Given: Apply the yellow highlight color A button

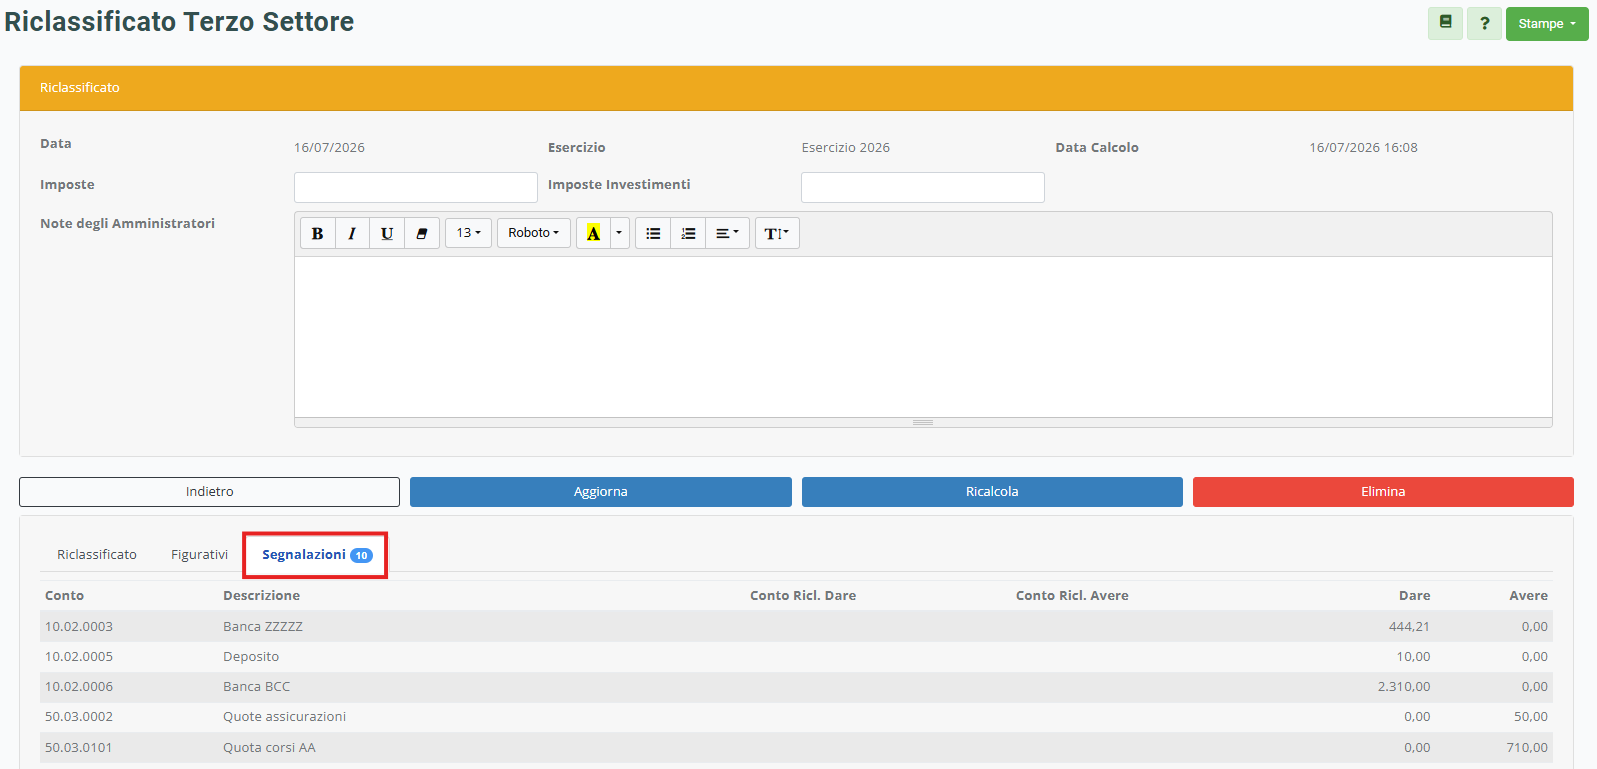Looking at the screenshot, I should tap(593, 233).
